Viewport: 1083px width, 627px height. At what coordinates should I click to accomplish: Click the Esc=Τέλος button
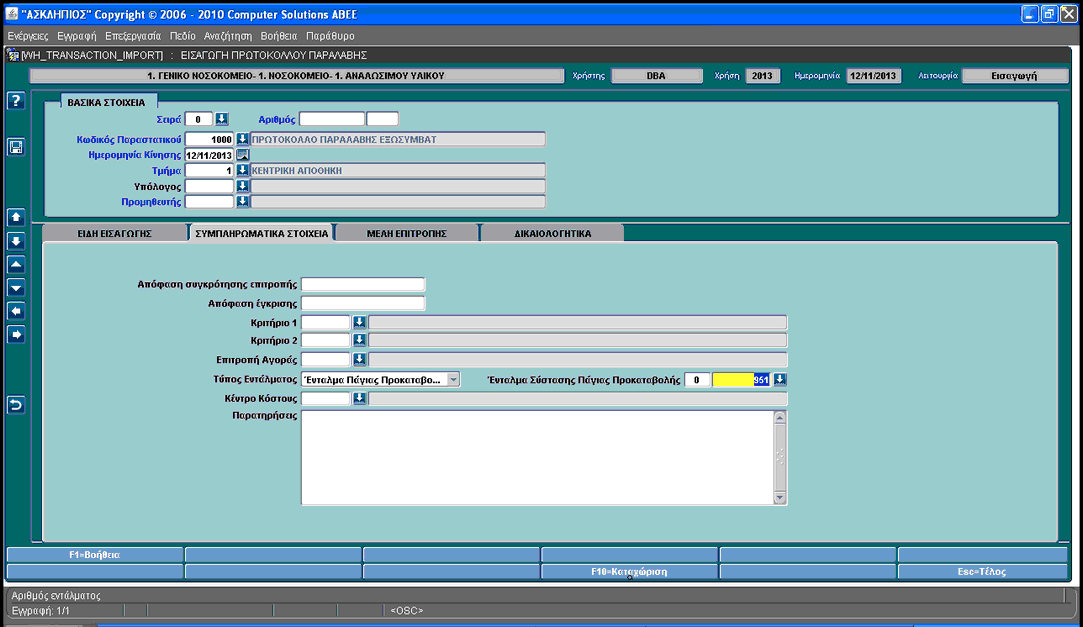point(982,572)
